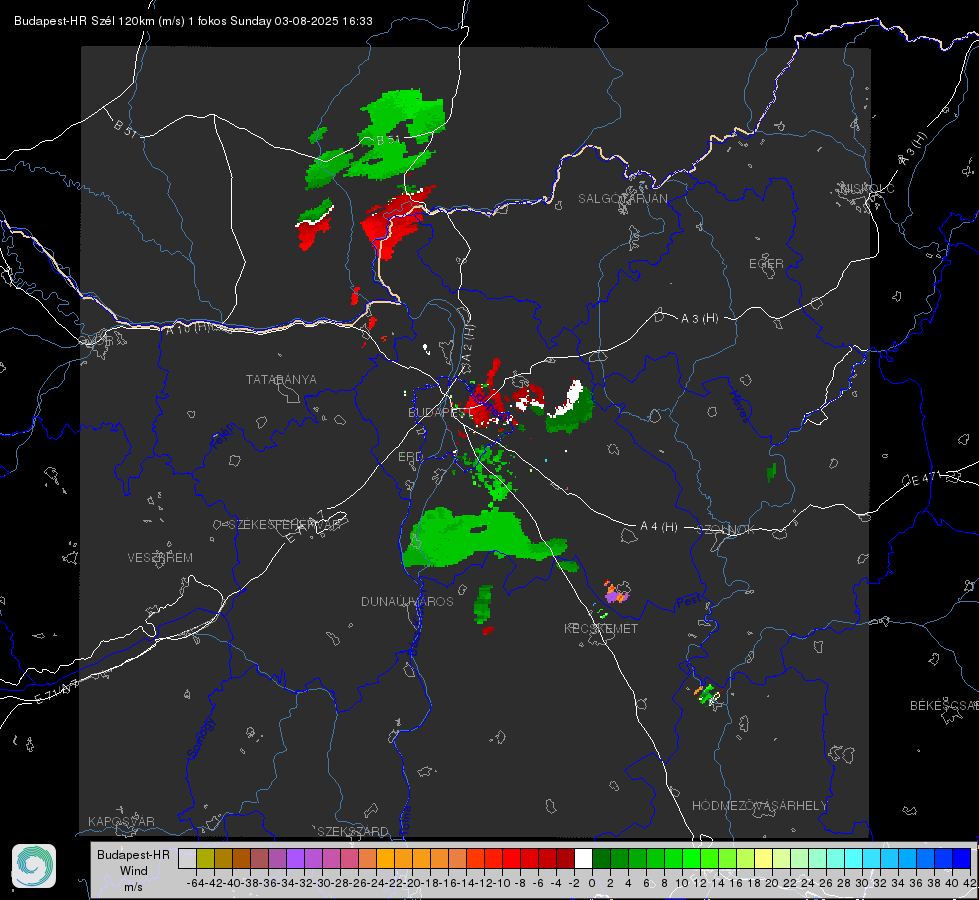
Task: Select the KAPOSVÁR city label
Action: tap(121, 821)
